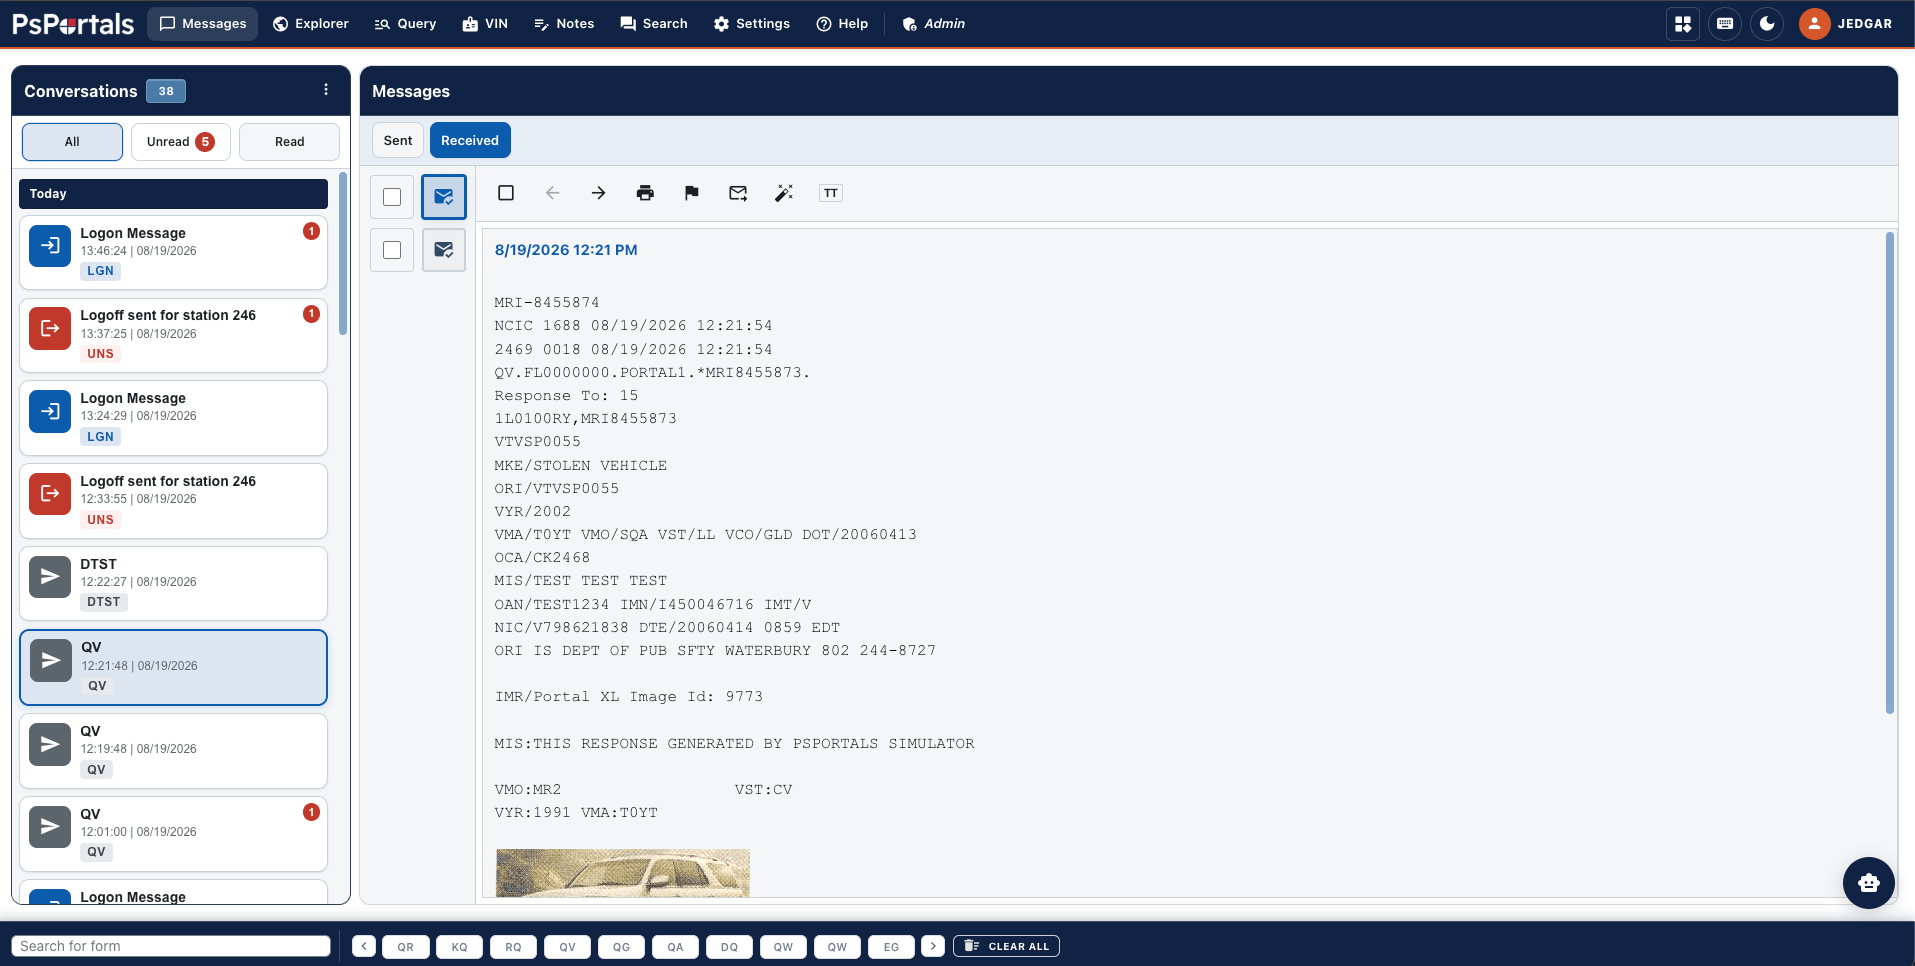The width and height of the screenshot is (1915, 966).
Task: Show Read conversations filter
Action: point(289,141)
